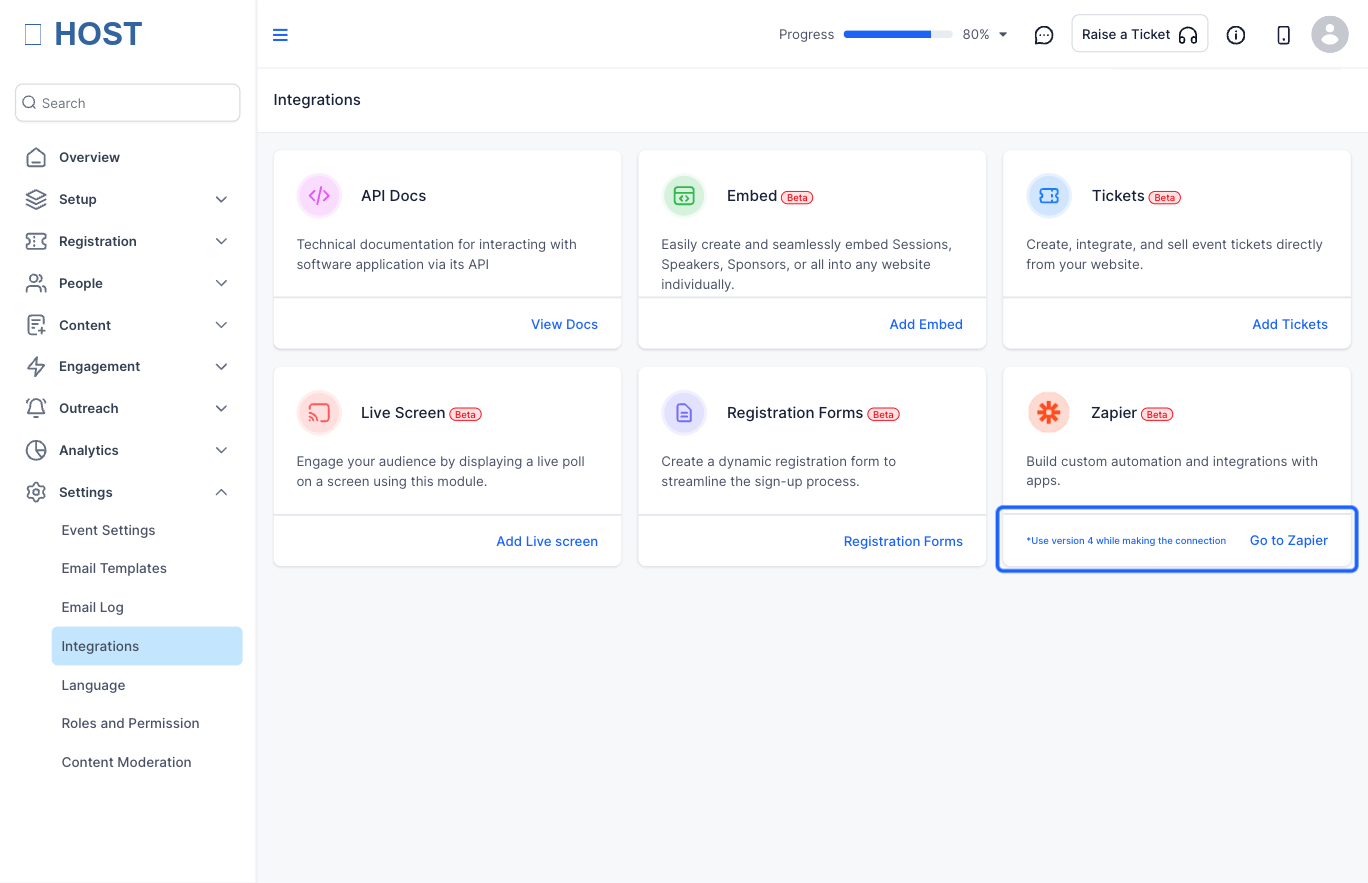1368x883 pixels.
Task: Click the Go to Zapier link
Action: [x=1289, y=540]
